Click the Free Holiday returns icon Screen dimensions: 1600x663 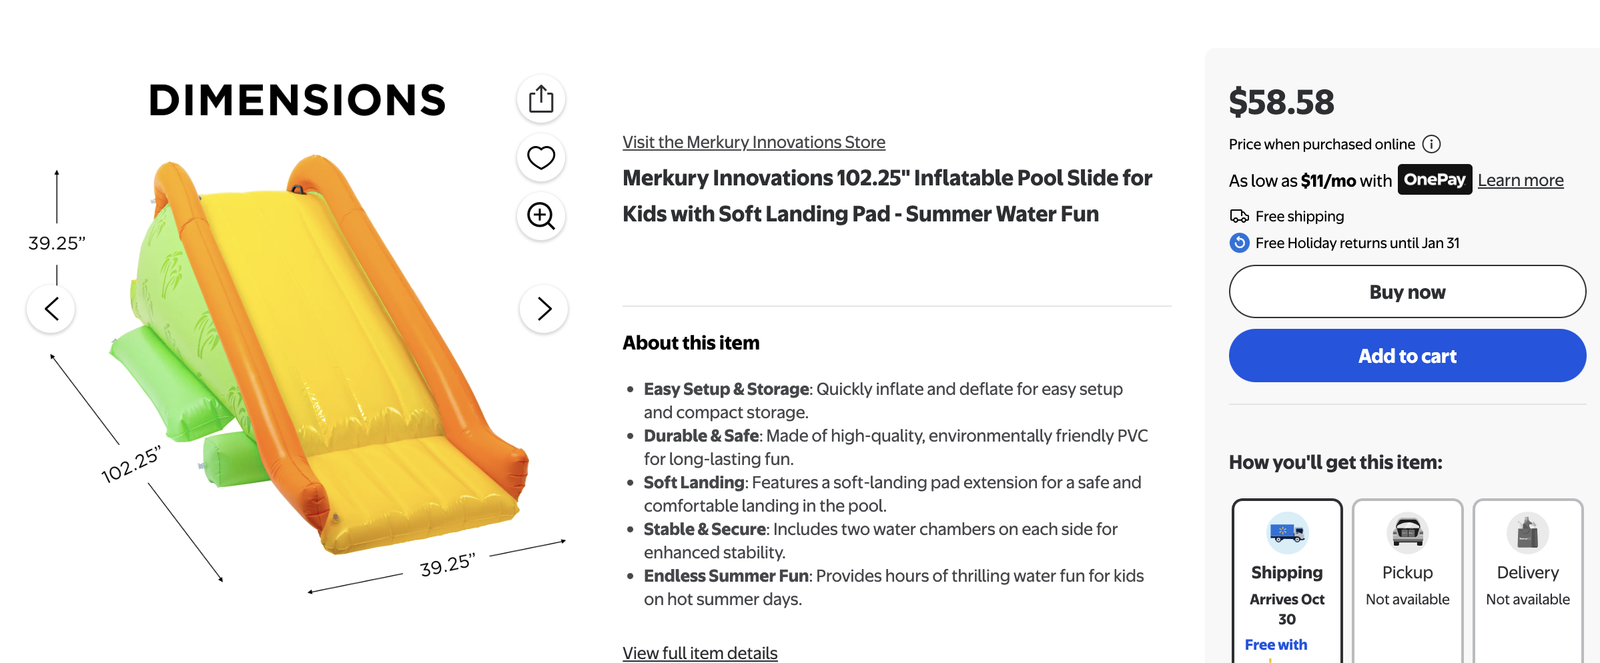pyautogui.click(x=1239, y=243)
